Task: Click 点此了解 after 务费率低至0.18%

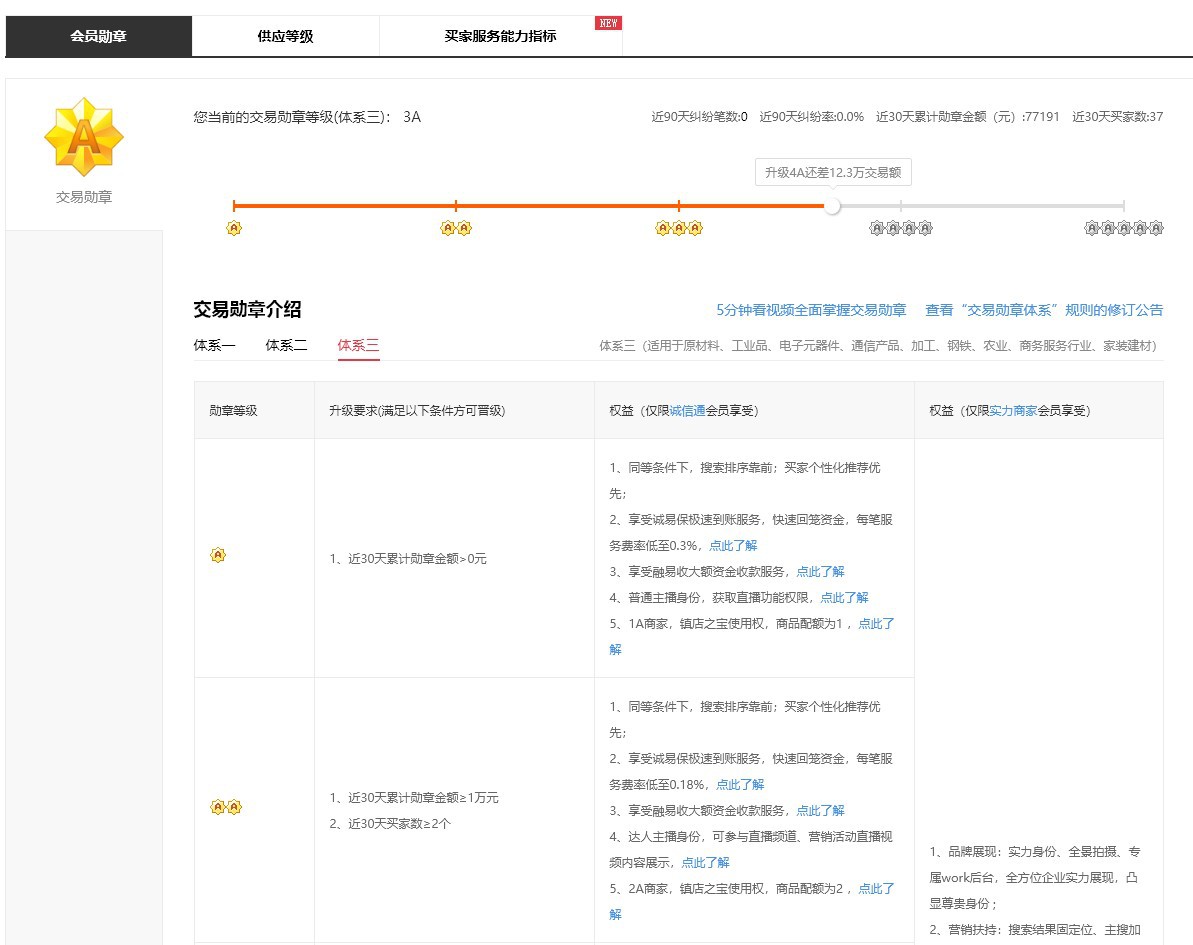Action: pyautogui.click(x=740, y=784)
